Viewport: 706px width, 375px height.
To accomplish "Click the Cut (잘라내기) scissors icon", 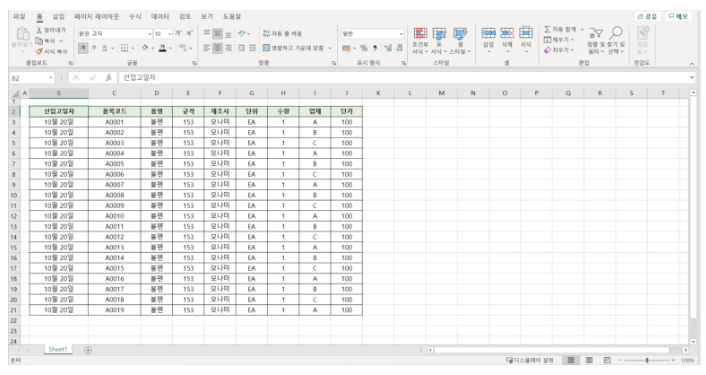I will 40,30.
